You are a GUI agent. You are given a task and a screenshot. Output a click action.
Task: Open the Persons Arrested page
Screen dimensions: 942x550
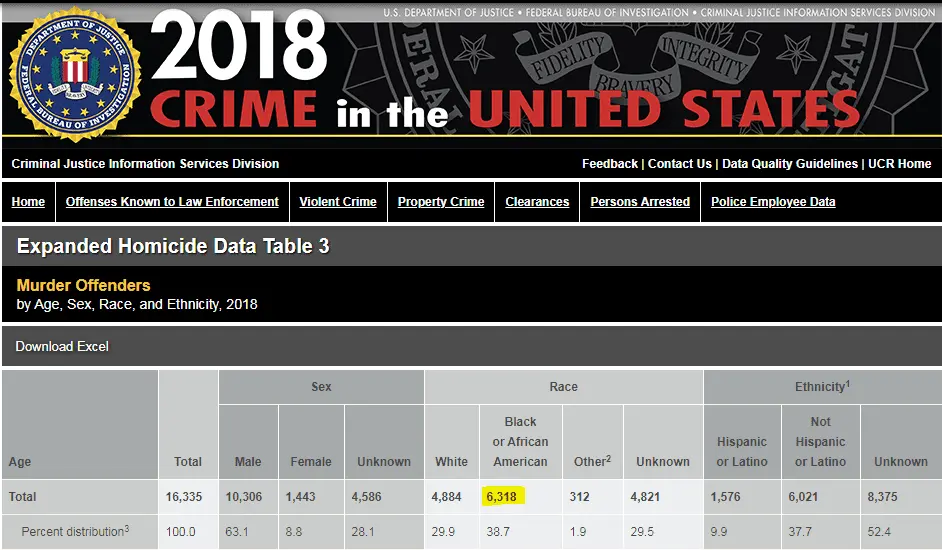tap(640, 202)
